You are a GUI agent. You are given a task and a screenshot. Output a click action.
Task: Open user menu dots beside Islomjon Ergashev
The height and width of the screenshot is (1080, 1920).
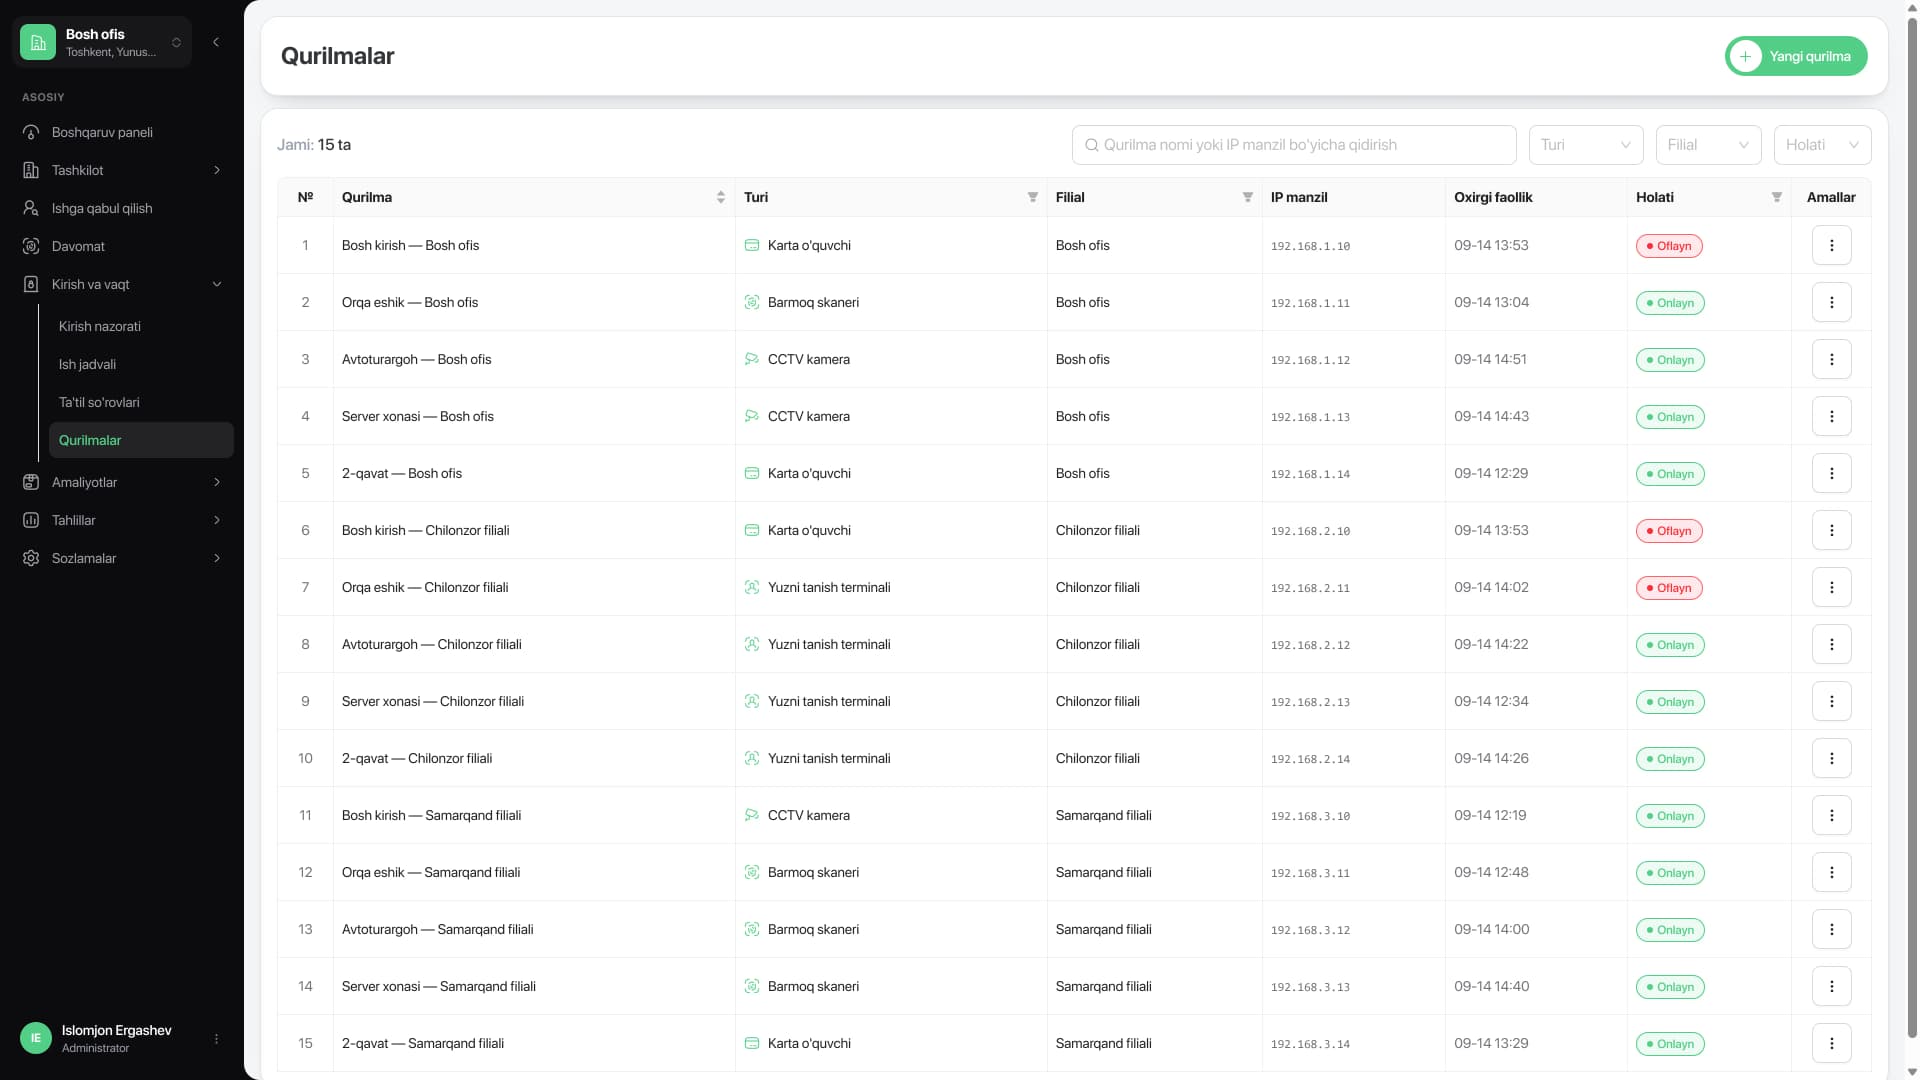(x=216, y=1039)
